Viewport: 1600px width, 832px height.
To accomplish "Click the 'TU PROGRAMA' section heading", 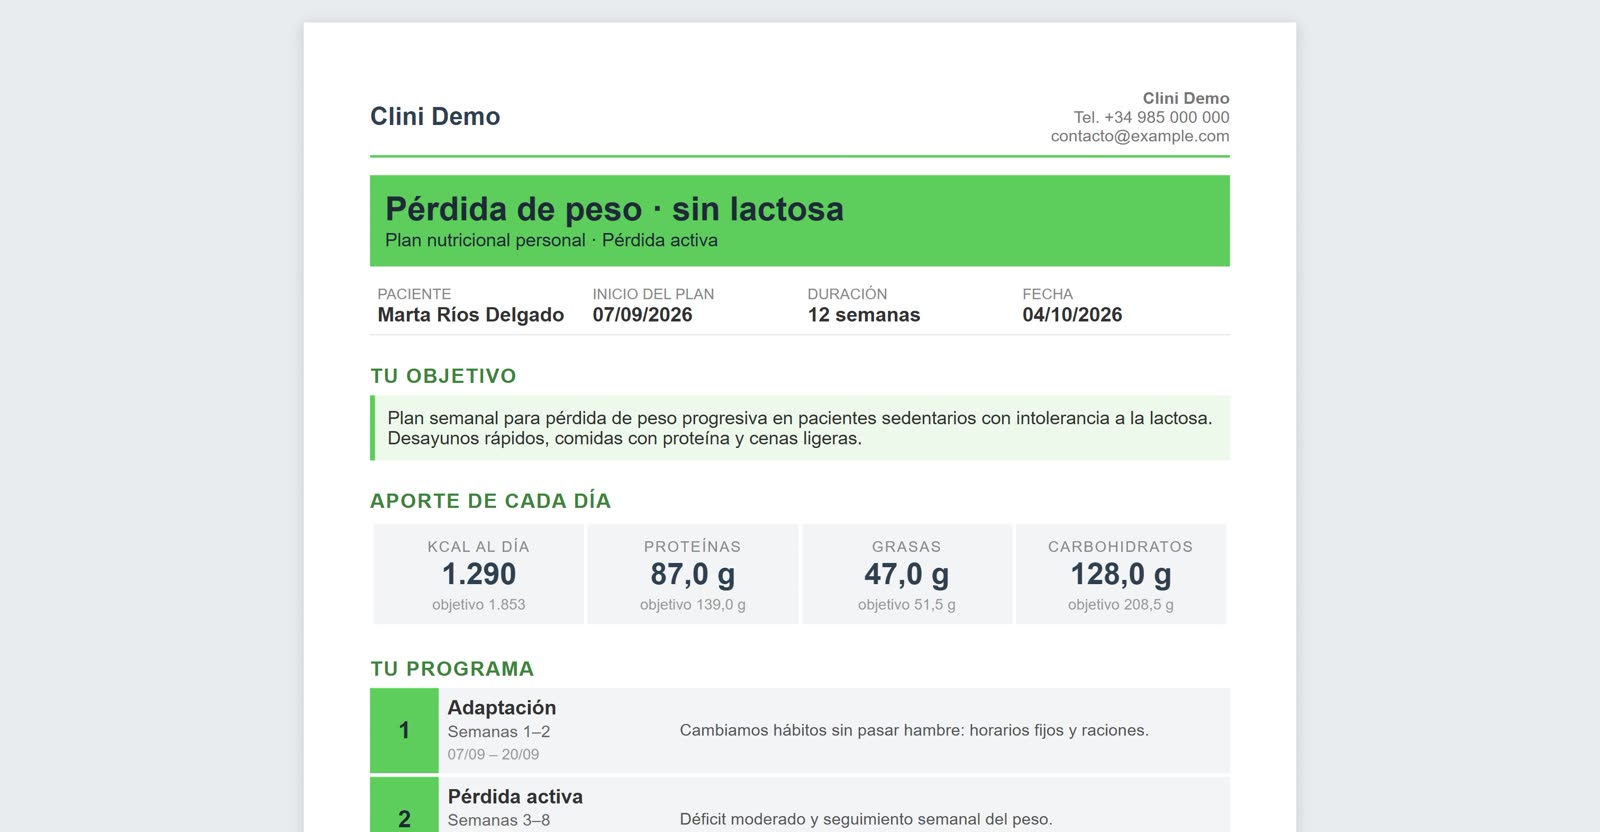I will 452,669.
